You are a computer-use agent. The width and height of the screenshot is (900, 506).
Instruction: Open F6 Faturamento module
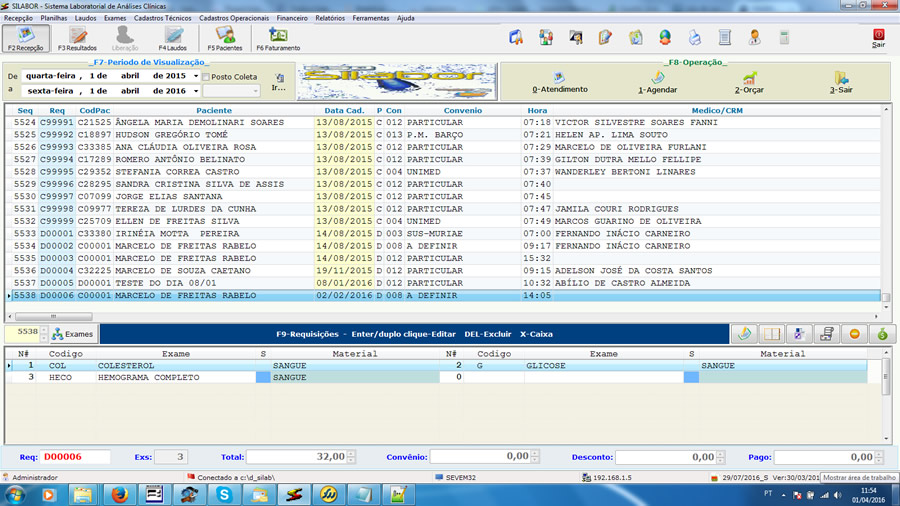point(277,38)
